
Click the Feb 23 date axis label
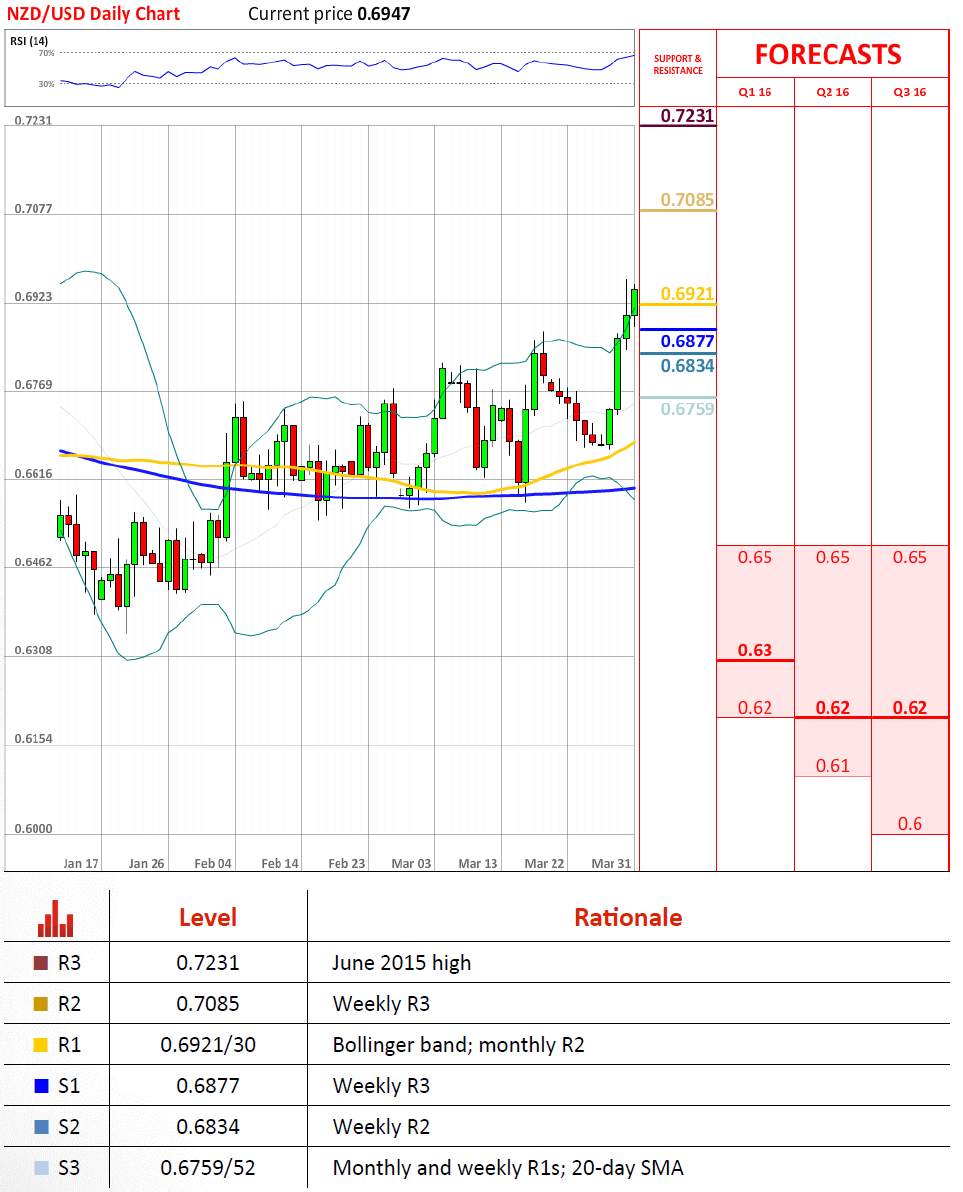(347, 864)
